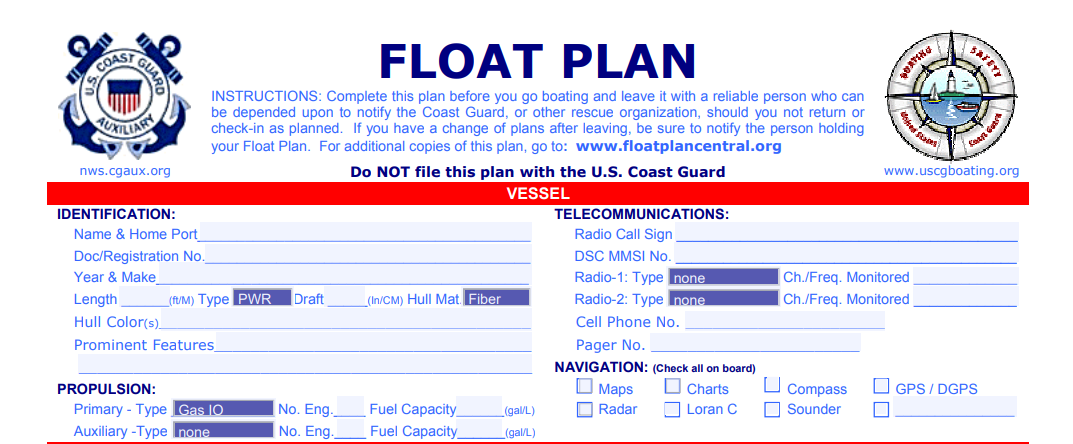Visit the www.uscgboating.org link
The width and height of the screenshot is (1073, 444).
click(951, 171)
